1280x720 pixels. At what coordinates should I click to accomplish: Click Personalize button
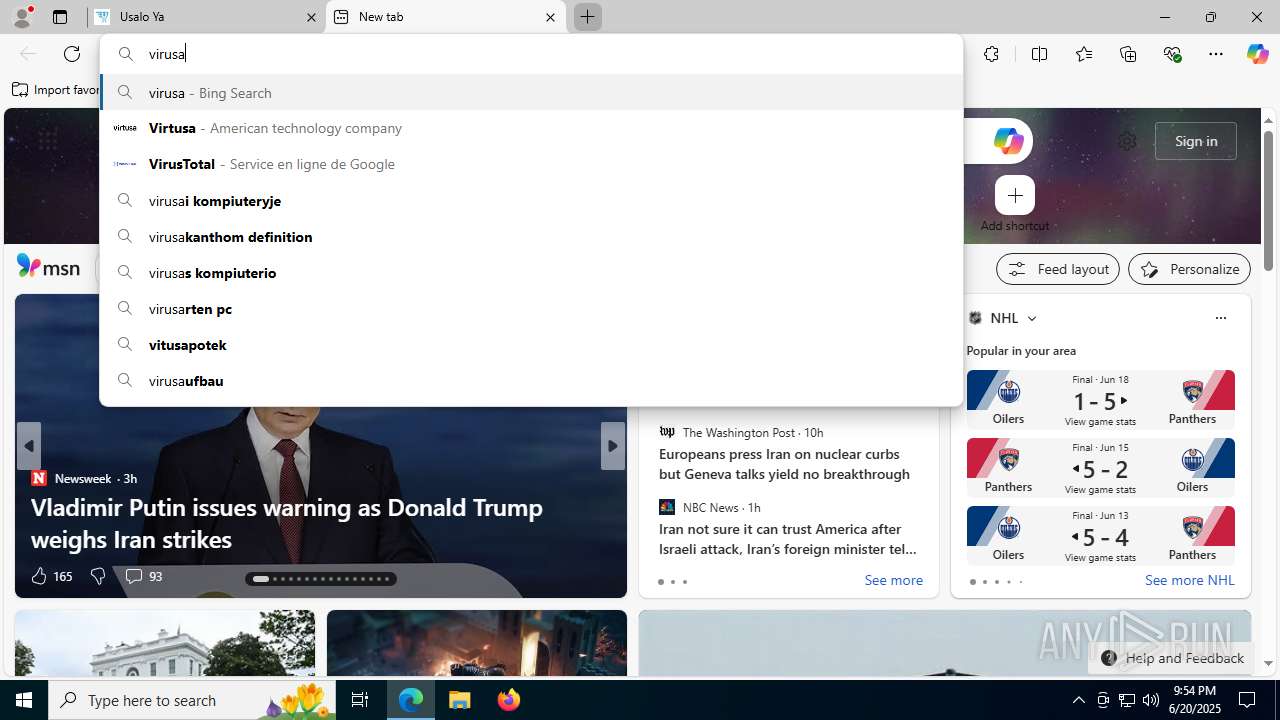point(1189,269)
